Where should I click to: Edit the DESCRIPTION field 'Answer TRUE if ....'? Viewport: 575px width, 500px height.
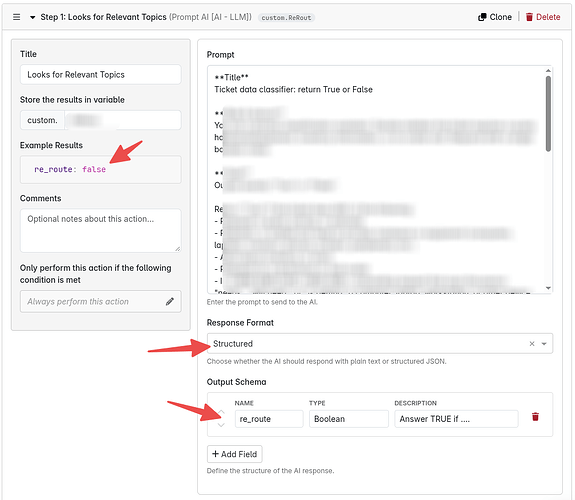coord(456,419)
